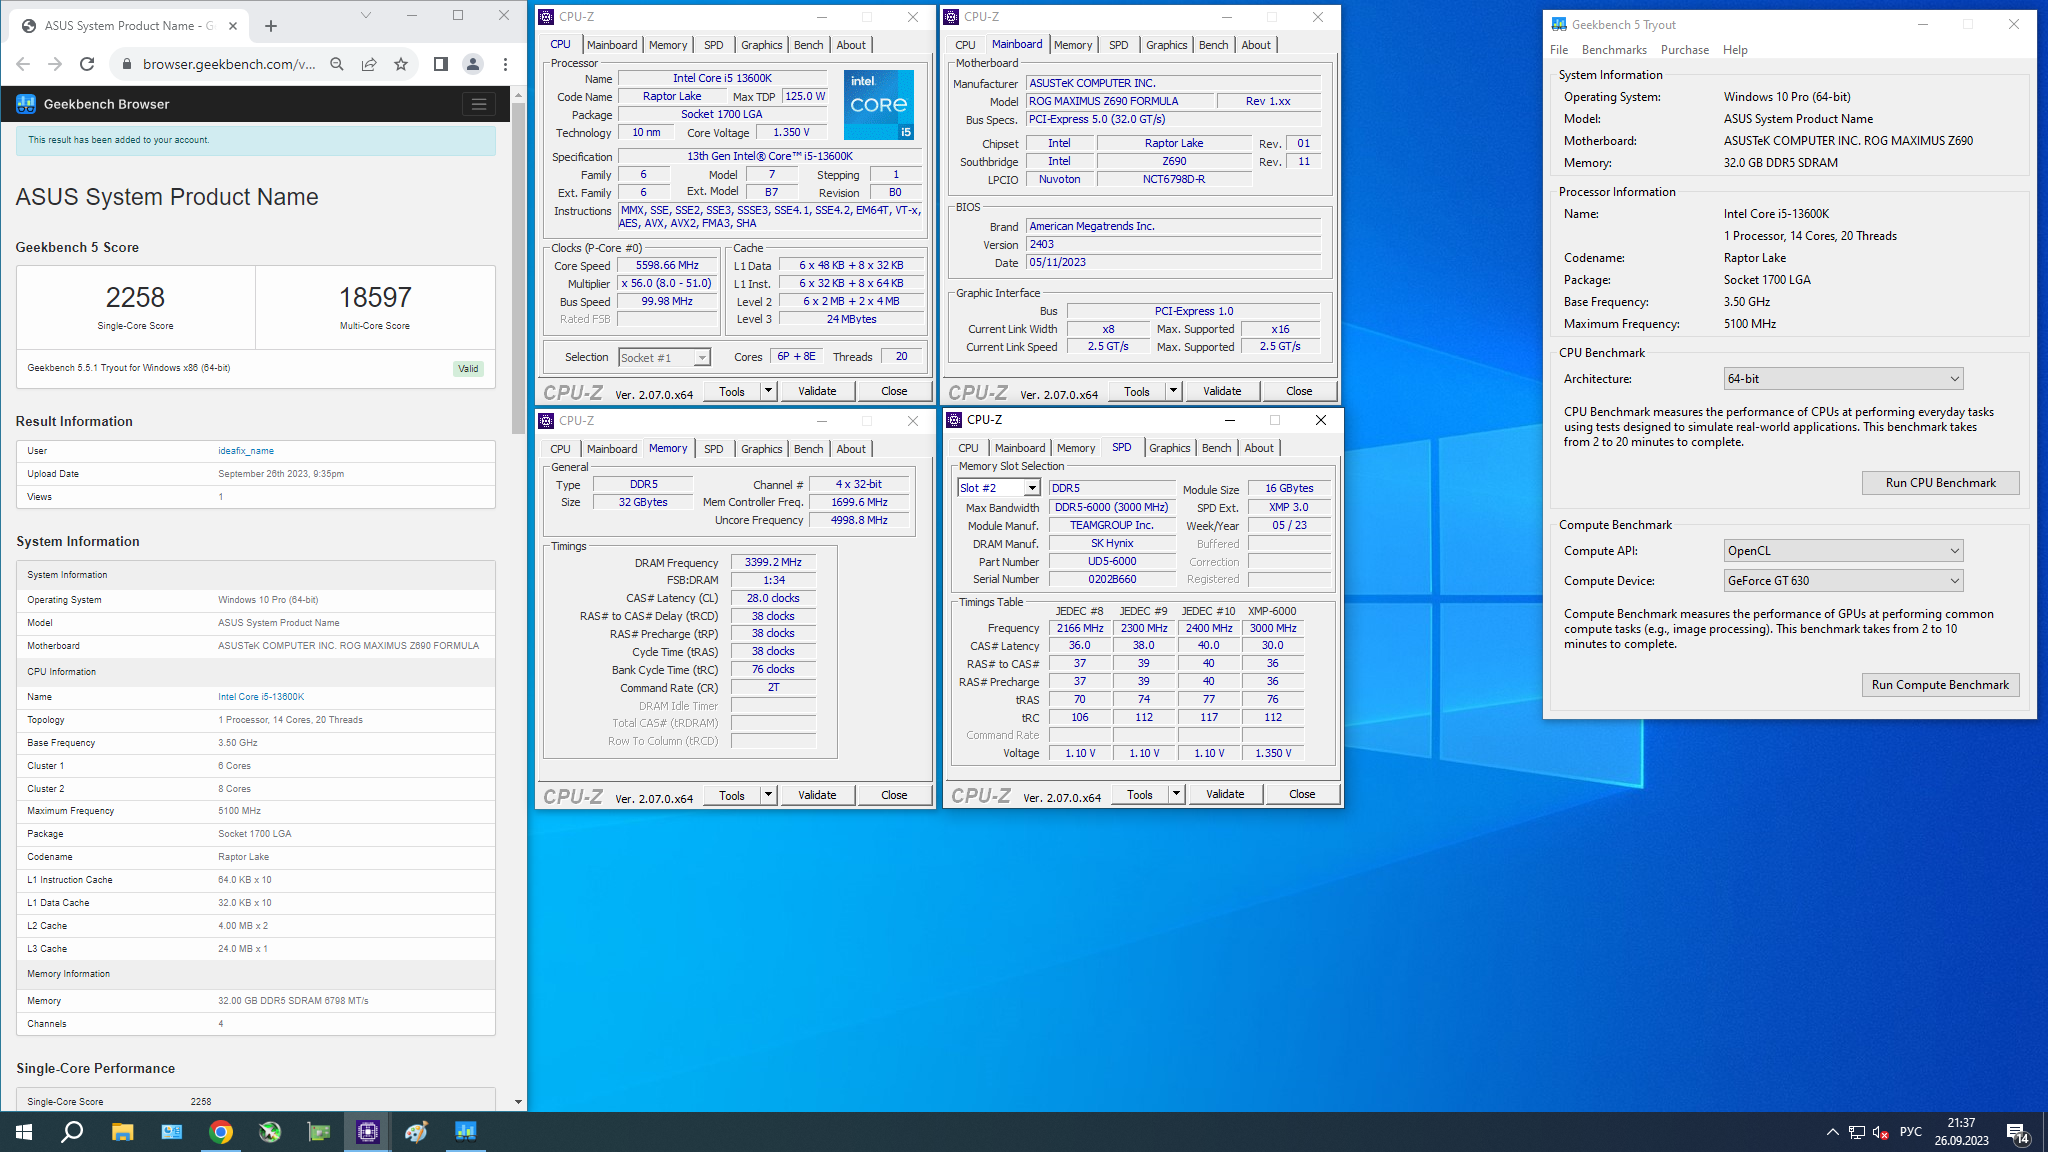The image size is (2048, 1152).
Task: Open a new Chrome tab
Action: point(271,26)
